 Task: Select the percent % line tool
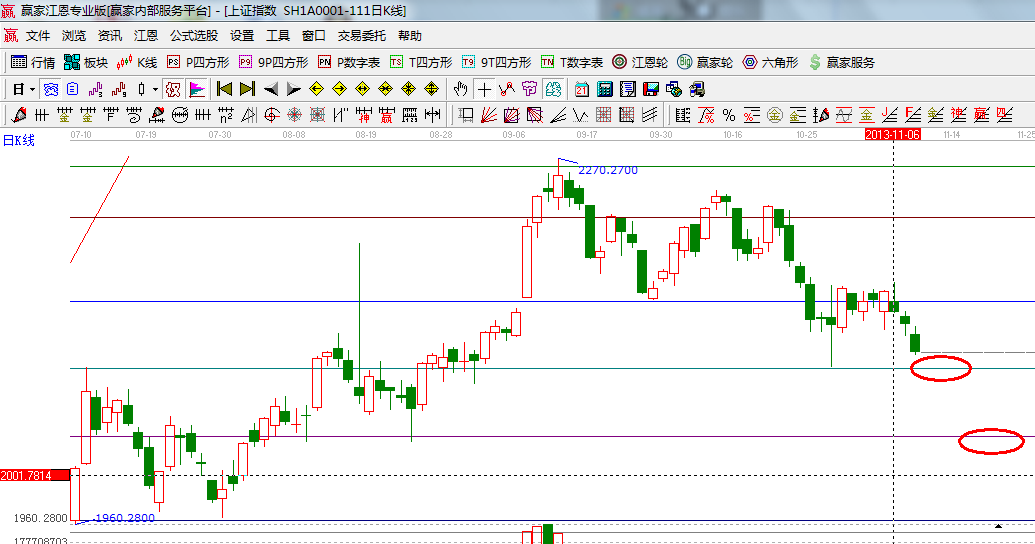pos(728,115)
